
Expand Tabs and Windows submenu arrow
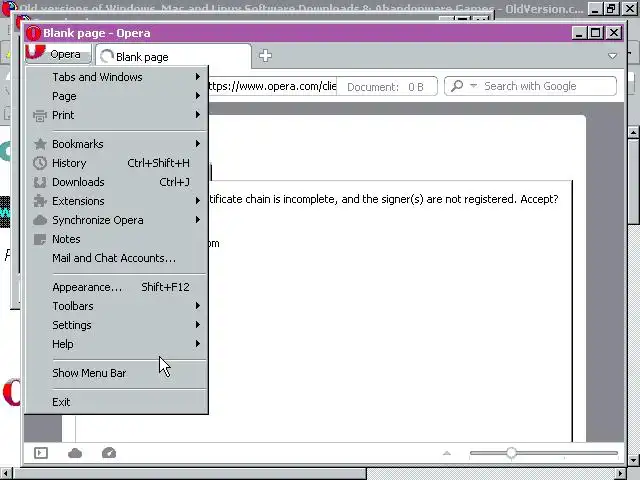pyautogui.click(x=198, y=76)
